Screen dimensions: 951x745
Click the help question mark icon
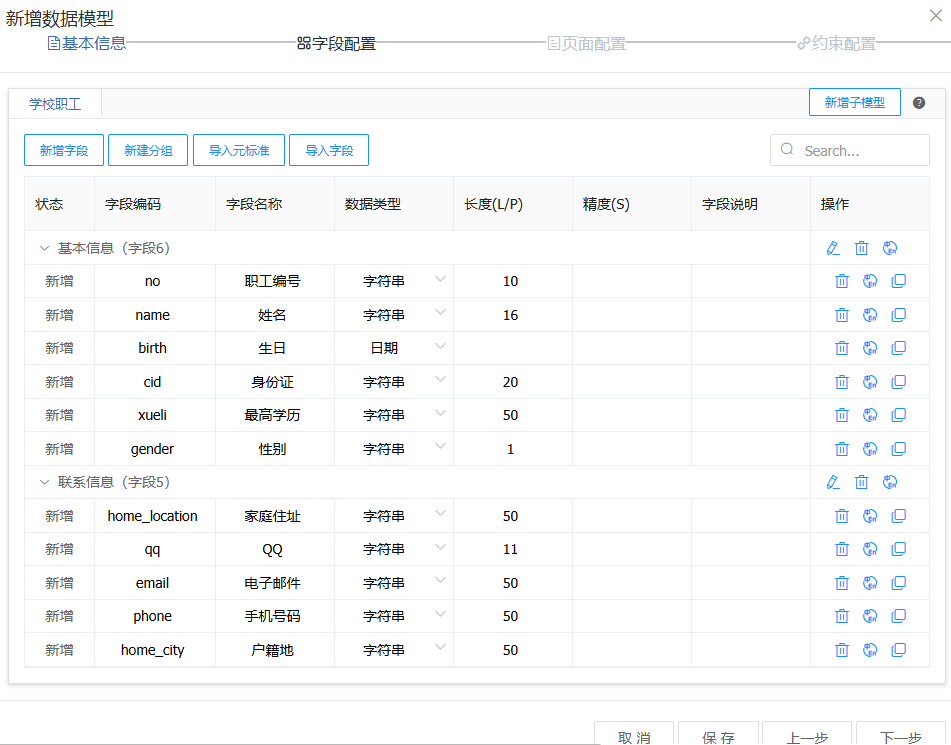[x=919, y=103]
